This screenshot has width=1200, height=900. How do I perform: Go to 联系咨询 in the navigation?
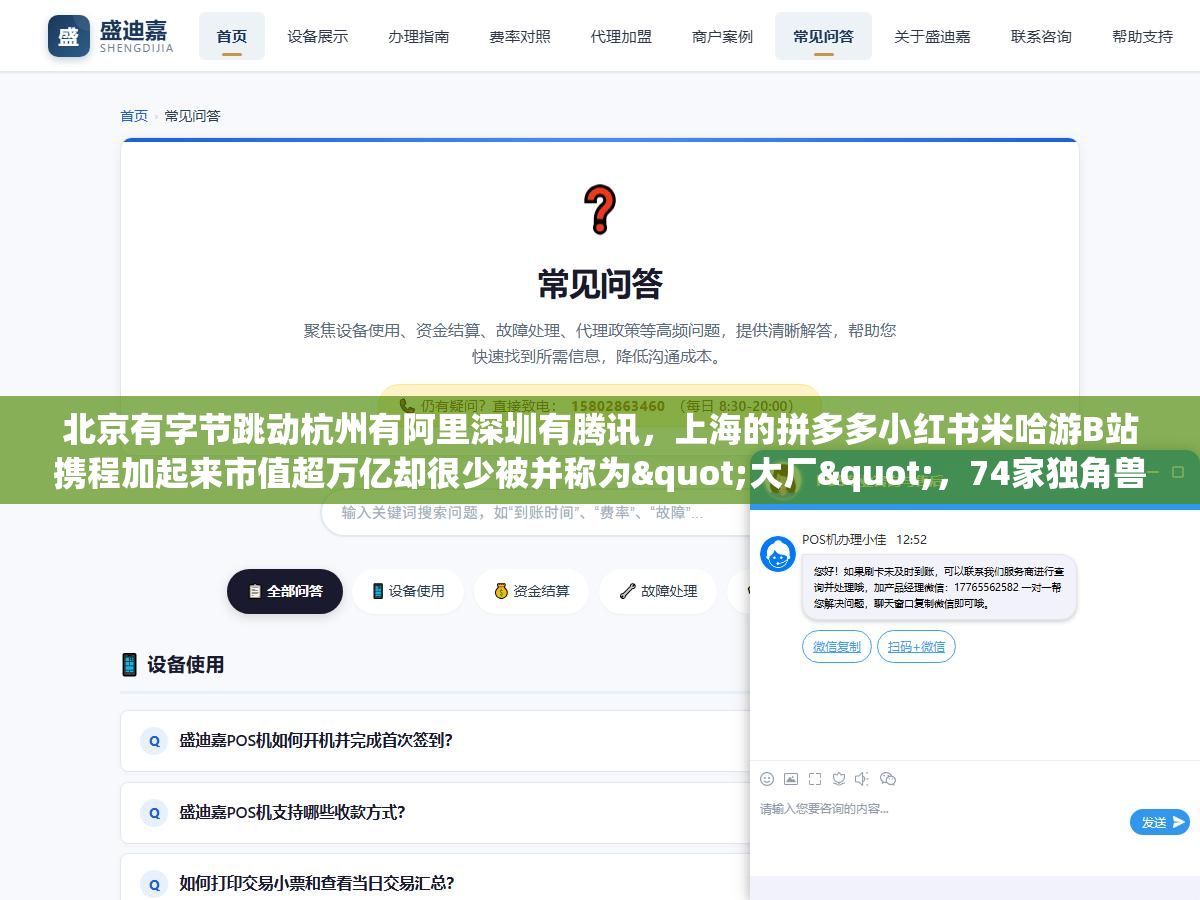(x=1041, y=36)
